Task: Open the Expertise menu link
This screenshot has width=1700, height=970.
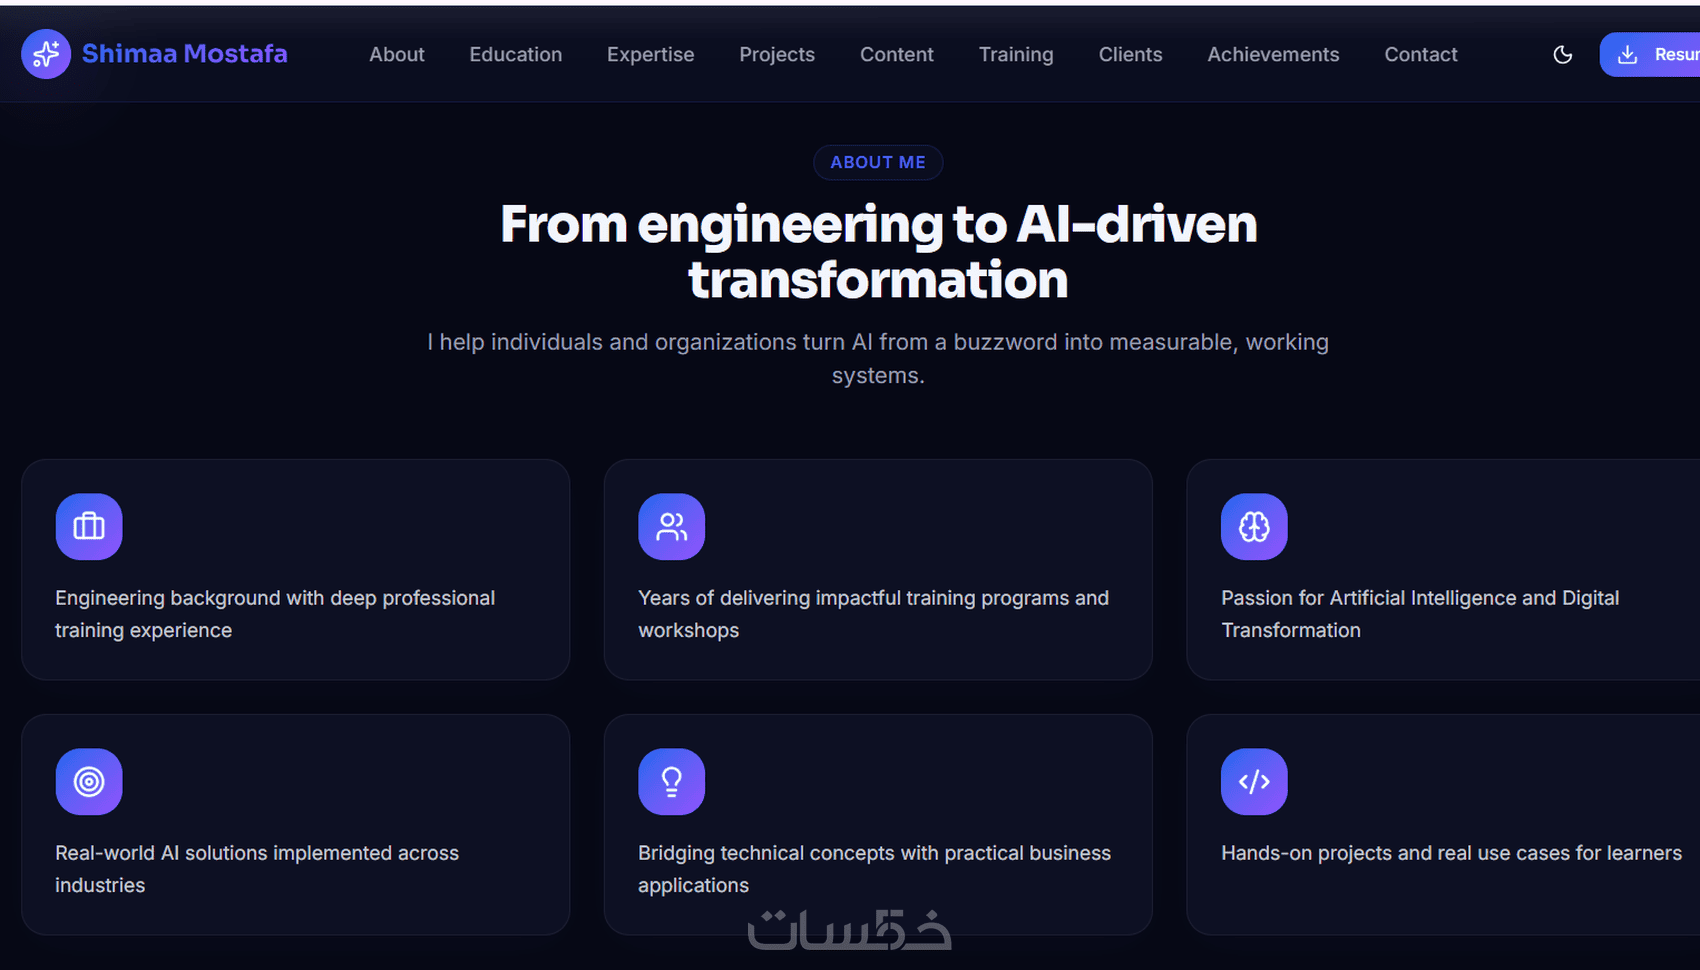Action: pyautogui.click(x=651, y=55)
